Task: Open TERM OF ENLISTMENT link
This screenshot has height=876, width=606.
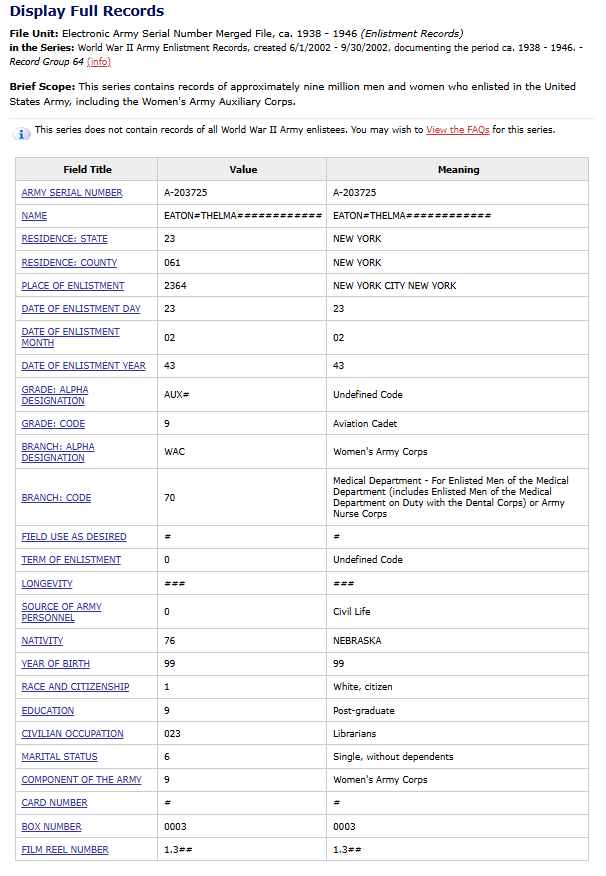Action: [71, 560]
